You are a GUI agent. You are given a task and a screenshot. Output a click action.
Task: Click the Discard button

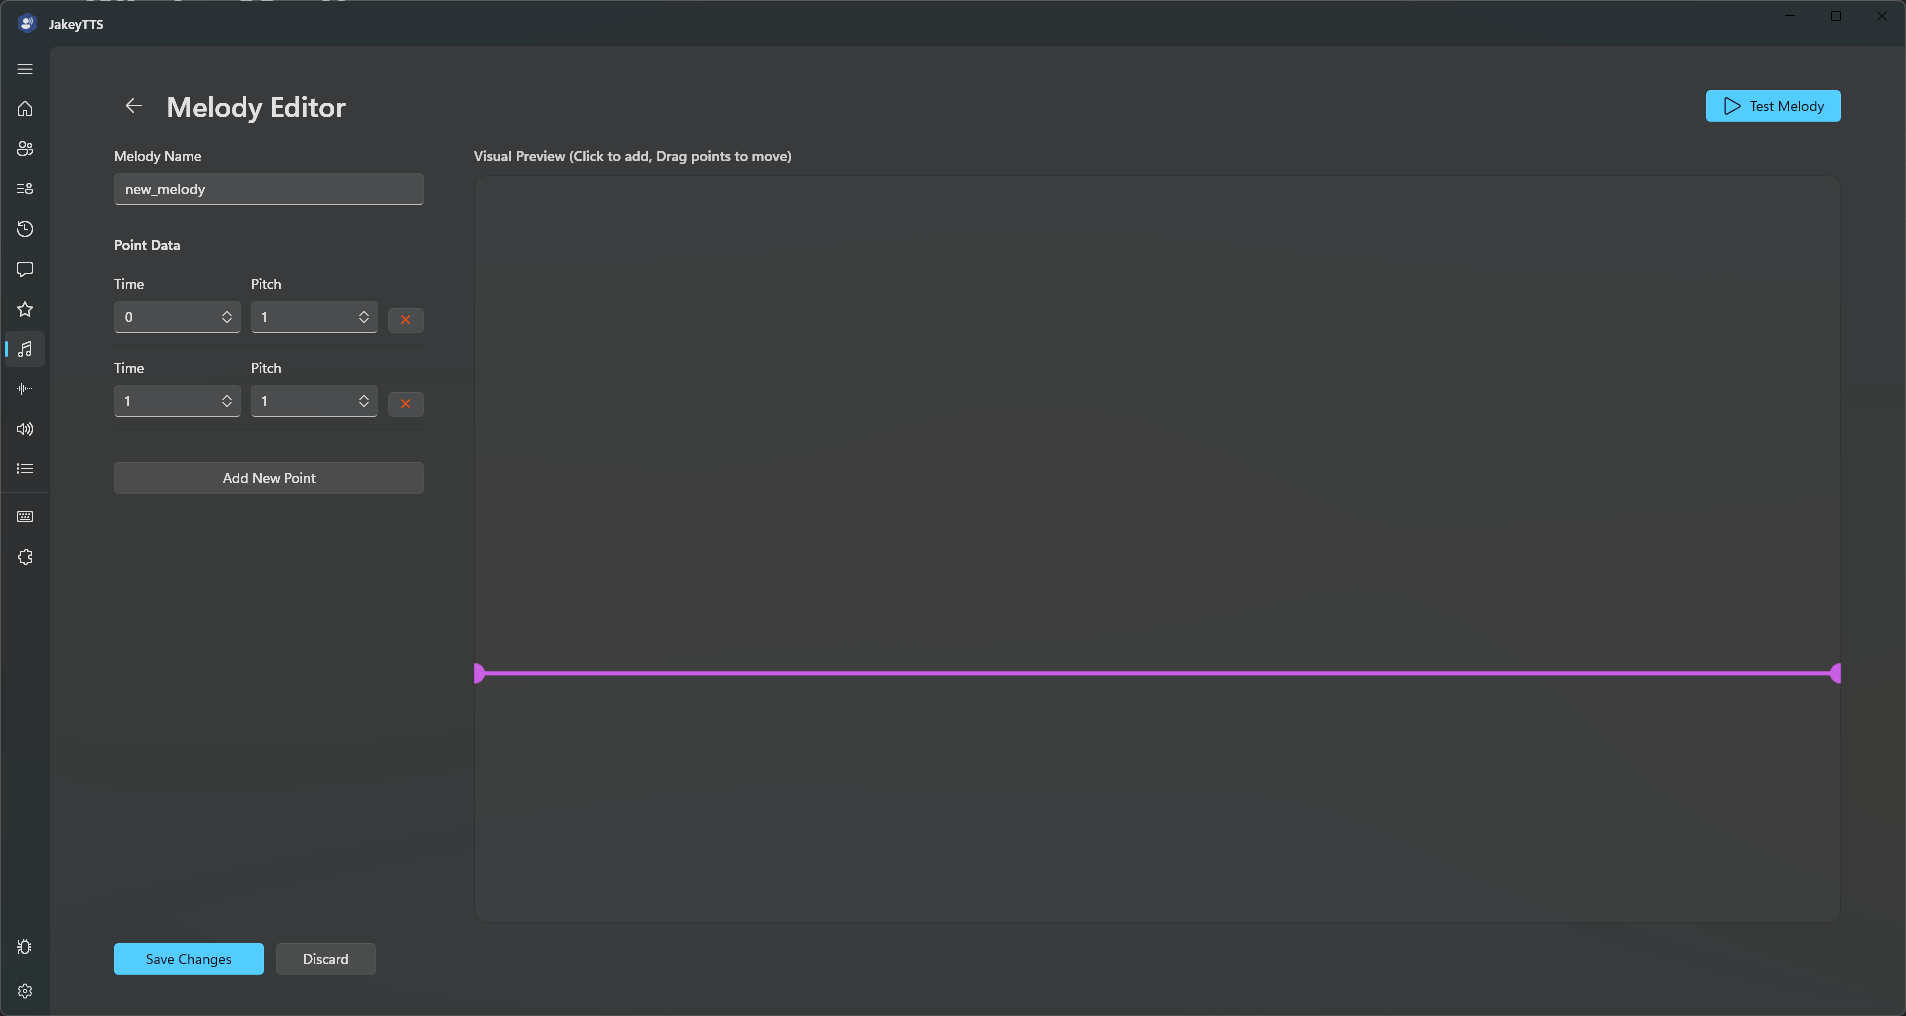click(x=326, y=959)
